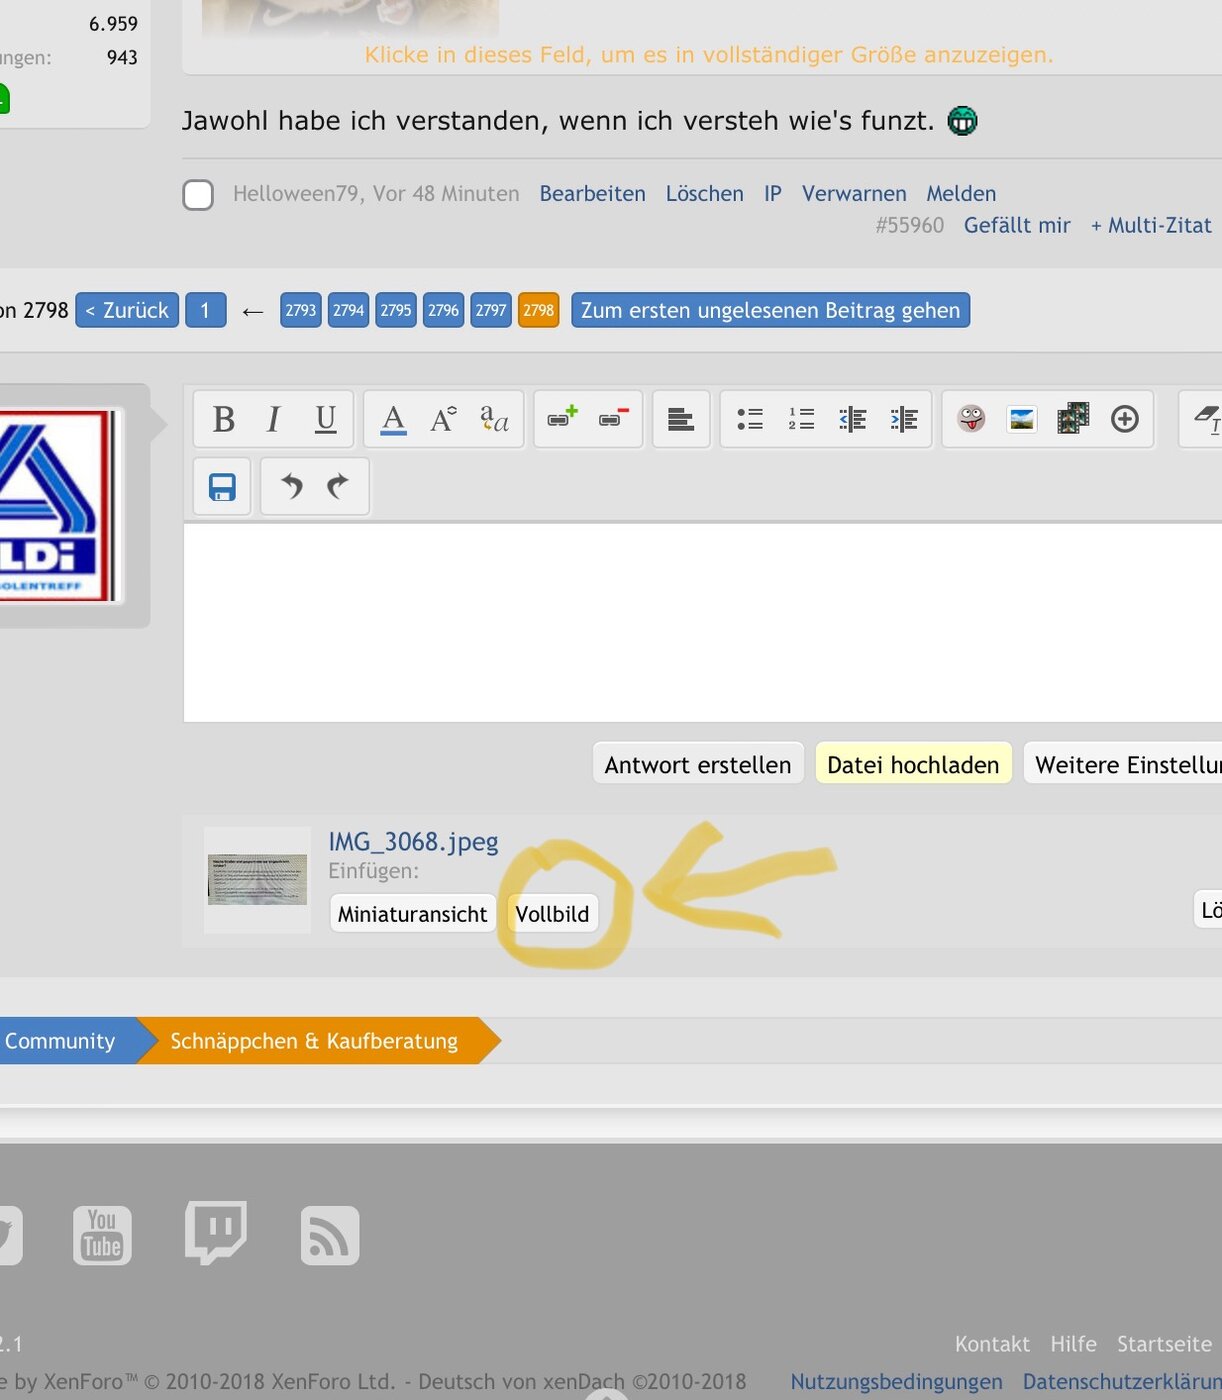Open the font size menu

[x=443, y=419]
